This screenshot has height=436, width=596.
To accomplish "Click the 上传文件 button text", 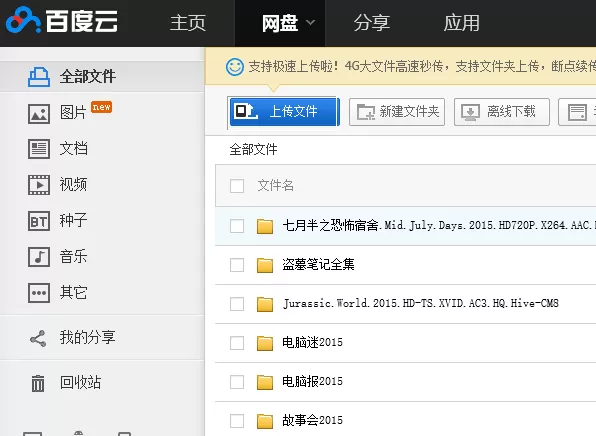I will [x=293, y=111].
